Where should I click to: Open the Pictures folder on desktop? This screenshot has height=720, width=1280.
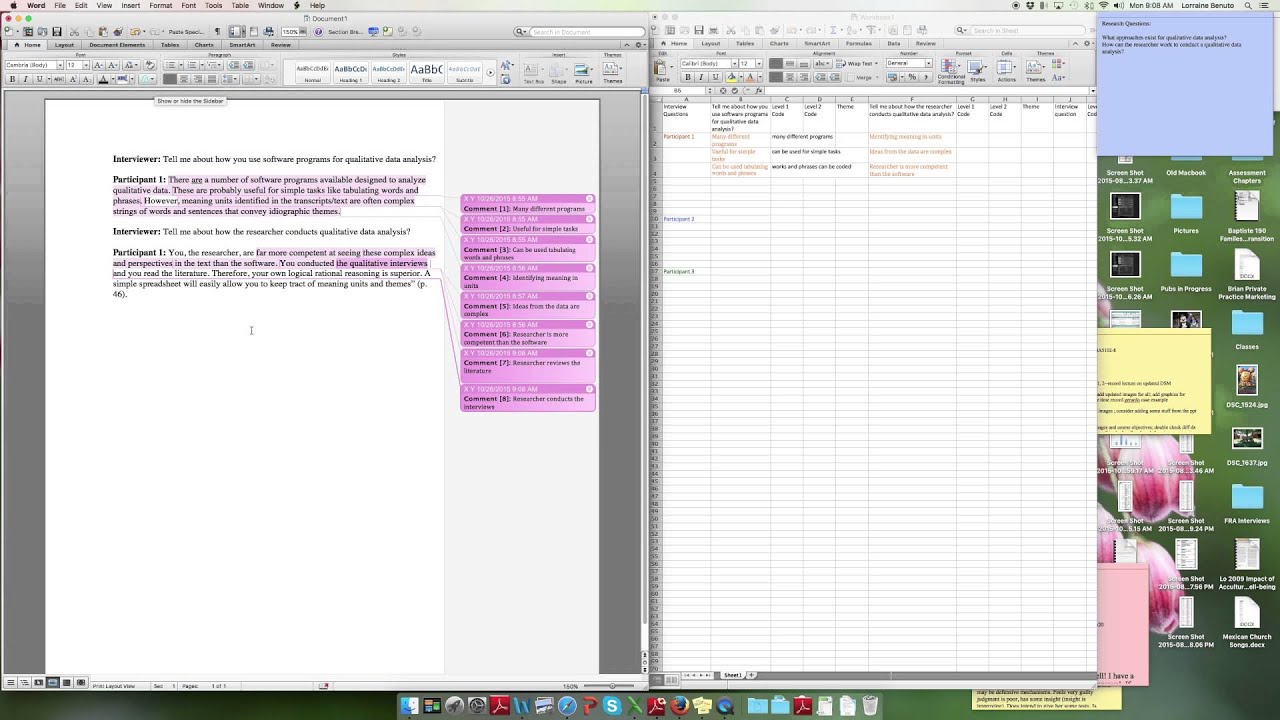coord(1186,213)
